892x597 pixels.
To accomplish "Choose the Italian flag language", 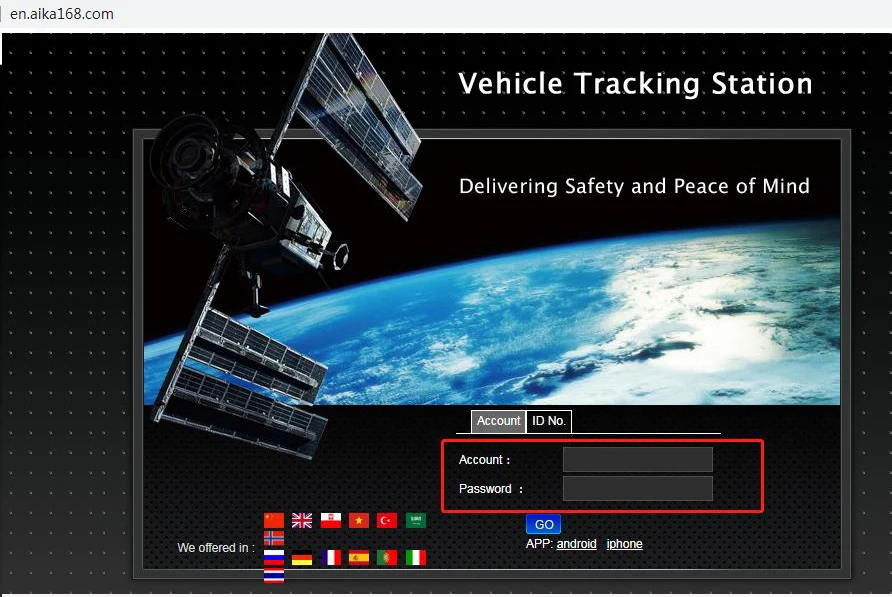I will [416, 558].
